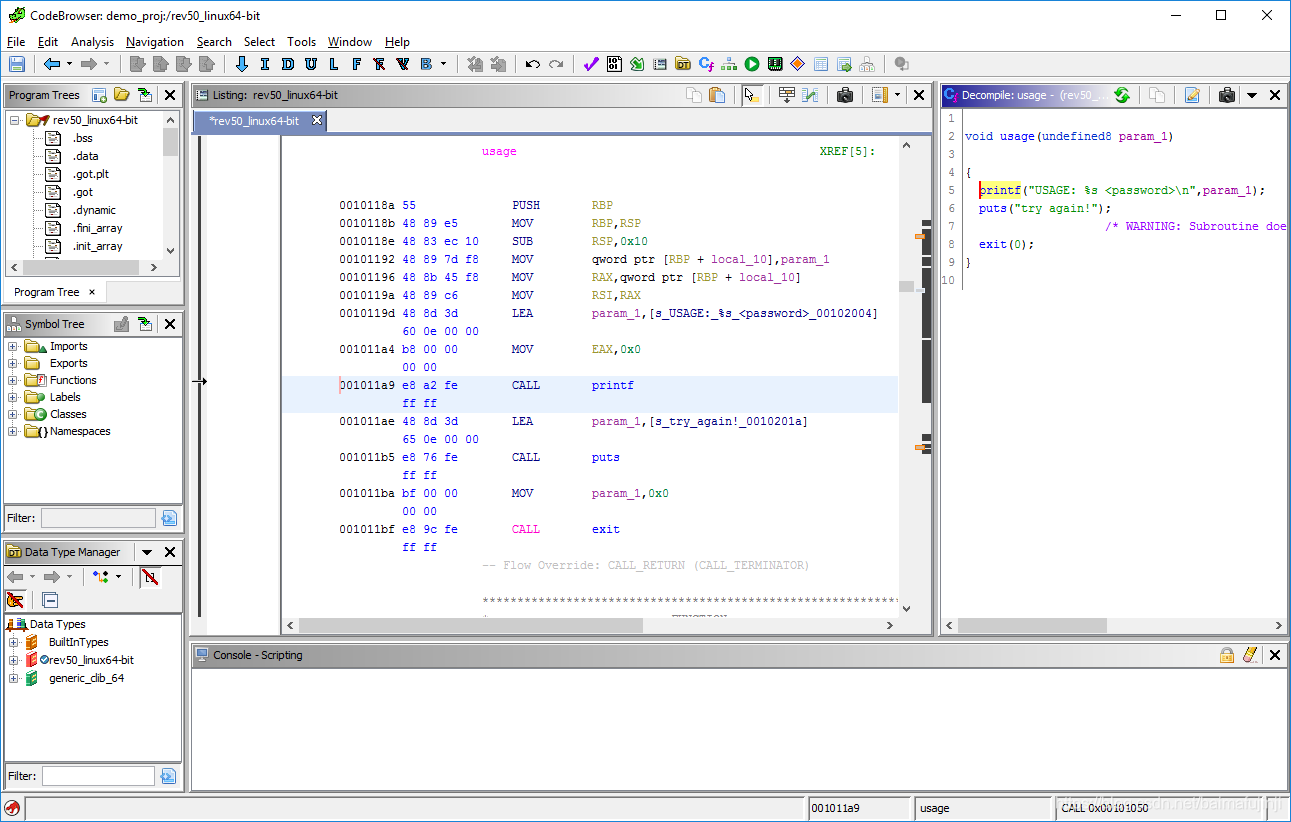Open the Analysis menu
Screen dimensions: 1291x822
pos(92,42)
